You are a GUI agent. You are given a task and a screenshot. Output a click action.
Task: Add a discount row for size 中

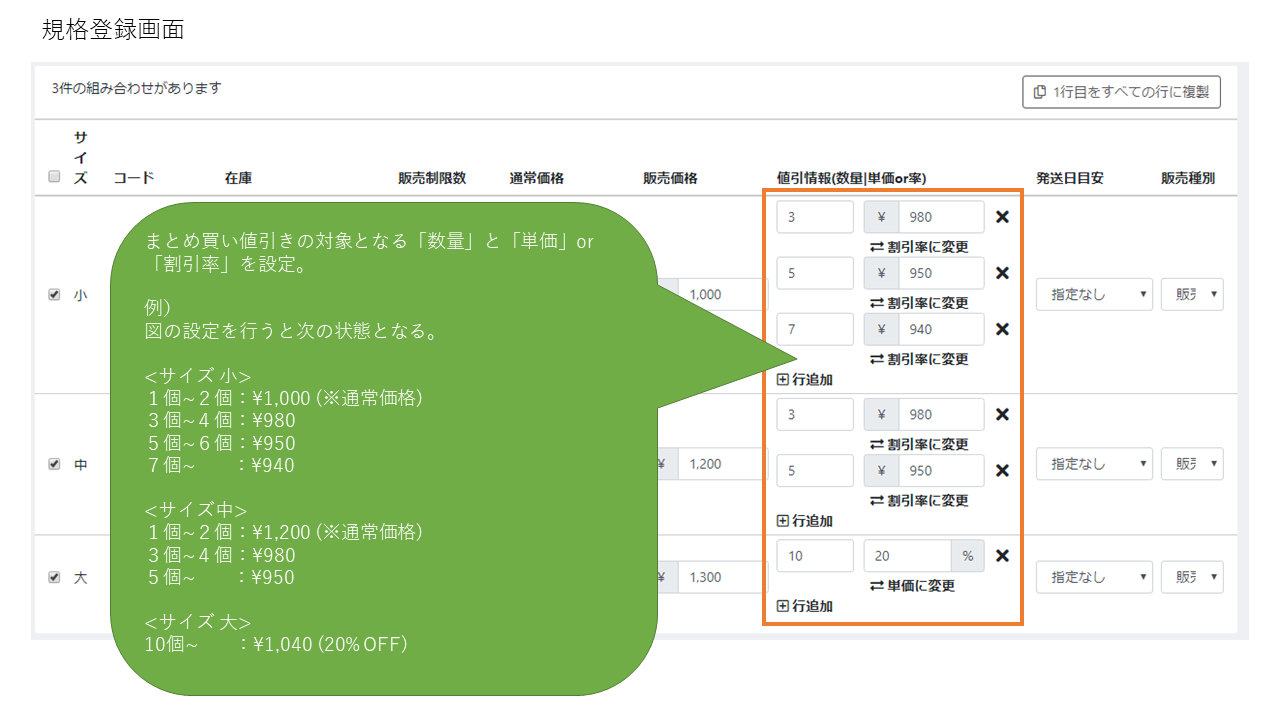(x=805, y=521)
